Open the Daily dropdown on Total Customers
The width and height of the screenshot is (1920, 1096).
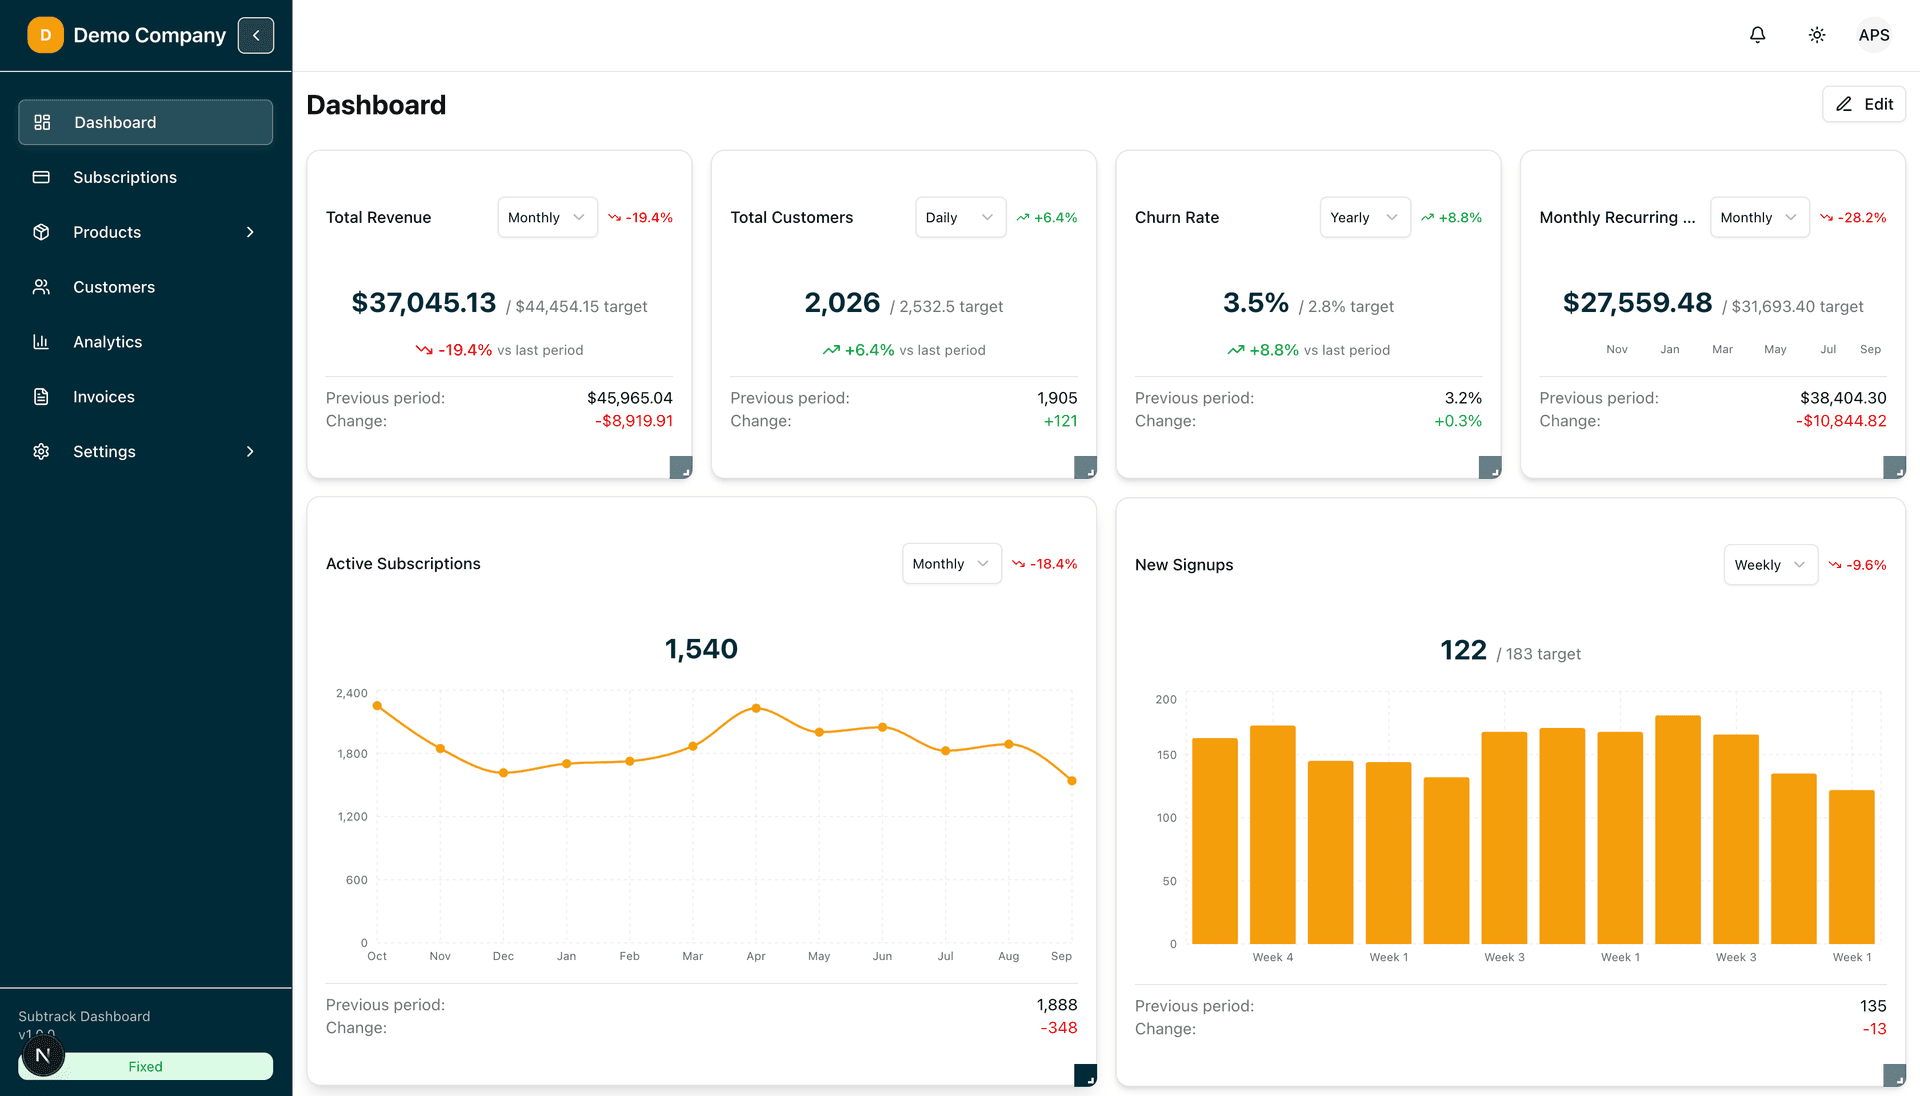pyautogui.click(x=959, y=217)
